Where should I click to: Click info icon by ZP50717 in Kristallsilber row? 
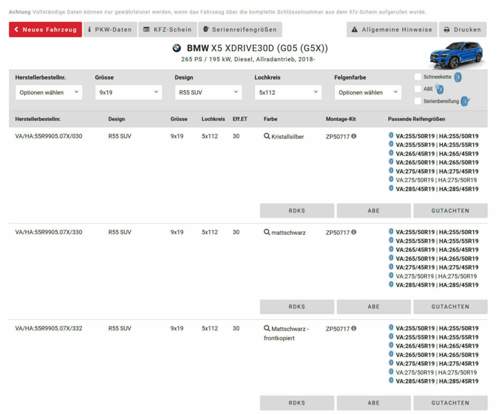point(354,136)
